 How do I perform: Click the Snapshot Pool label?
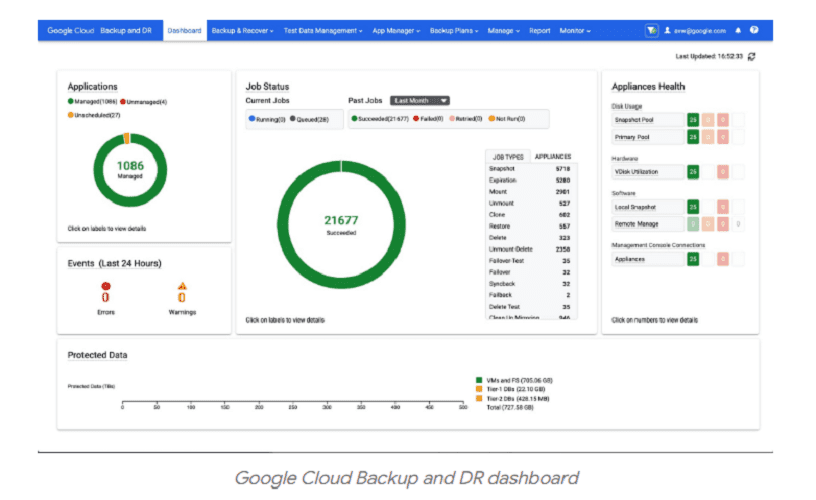point(634,120)
